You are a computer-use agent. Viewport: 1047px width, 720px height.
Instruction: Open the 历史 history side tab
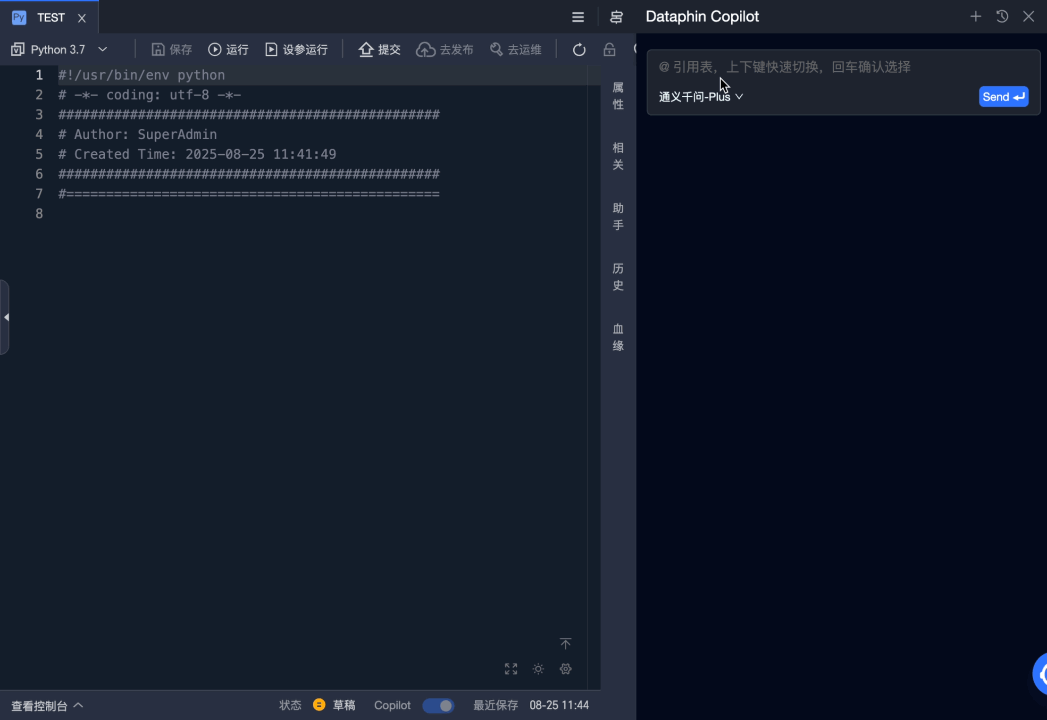point(618,277)
